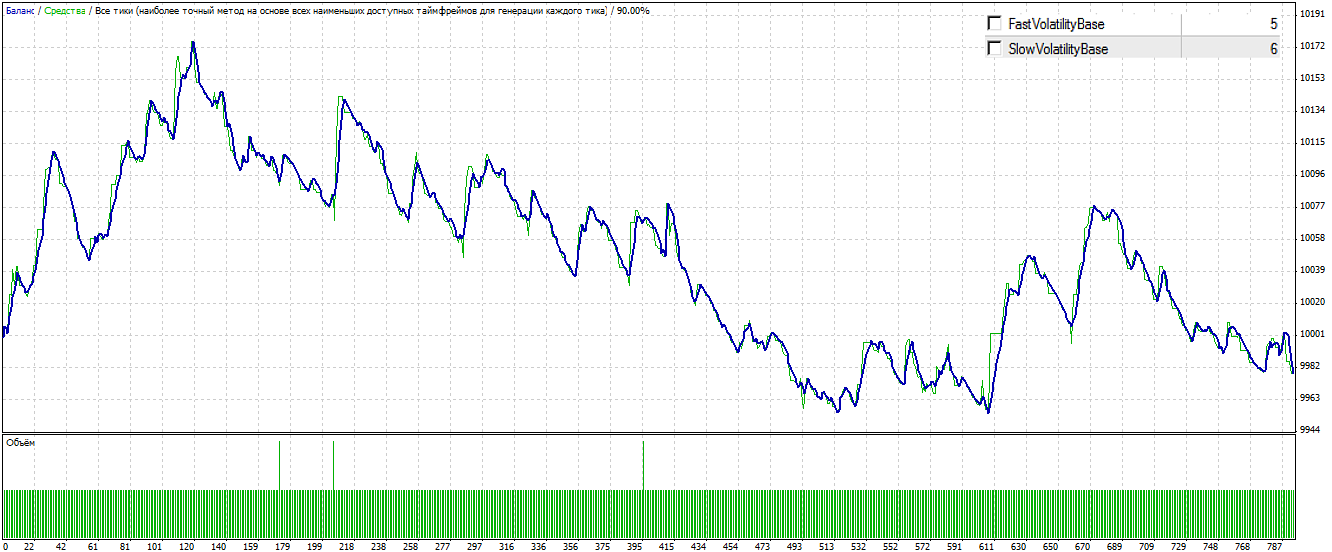Viewport: 1332px width, 552px height.
Task: Click trade number 473 on bottom axis
Action: (762, 546)
